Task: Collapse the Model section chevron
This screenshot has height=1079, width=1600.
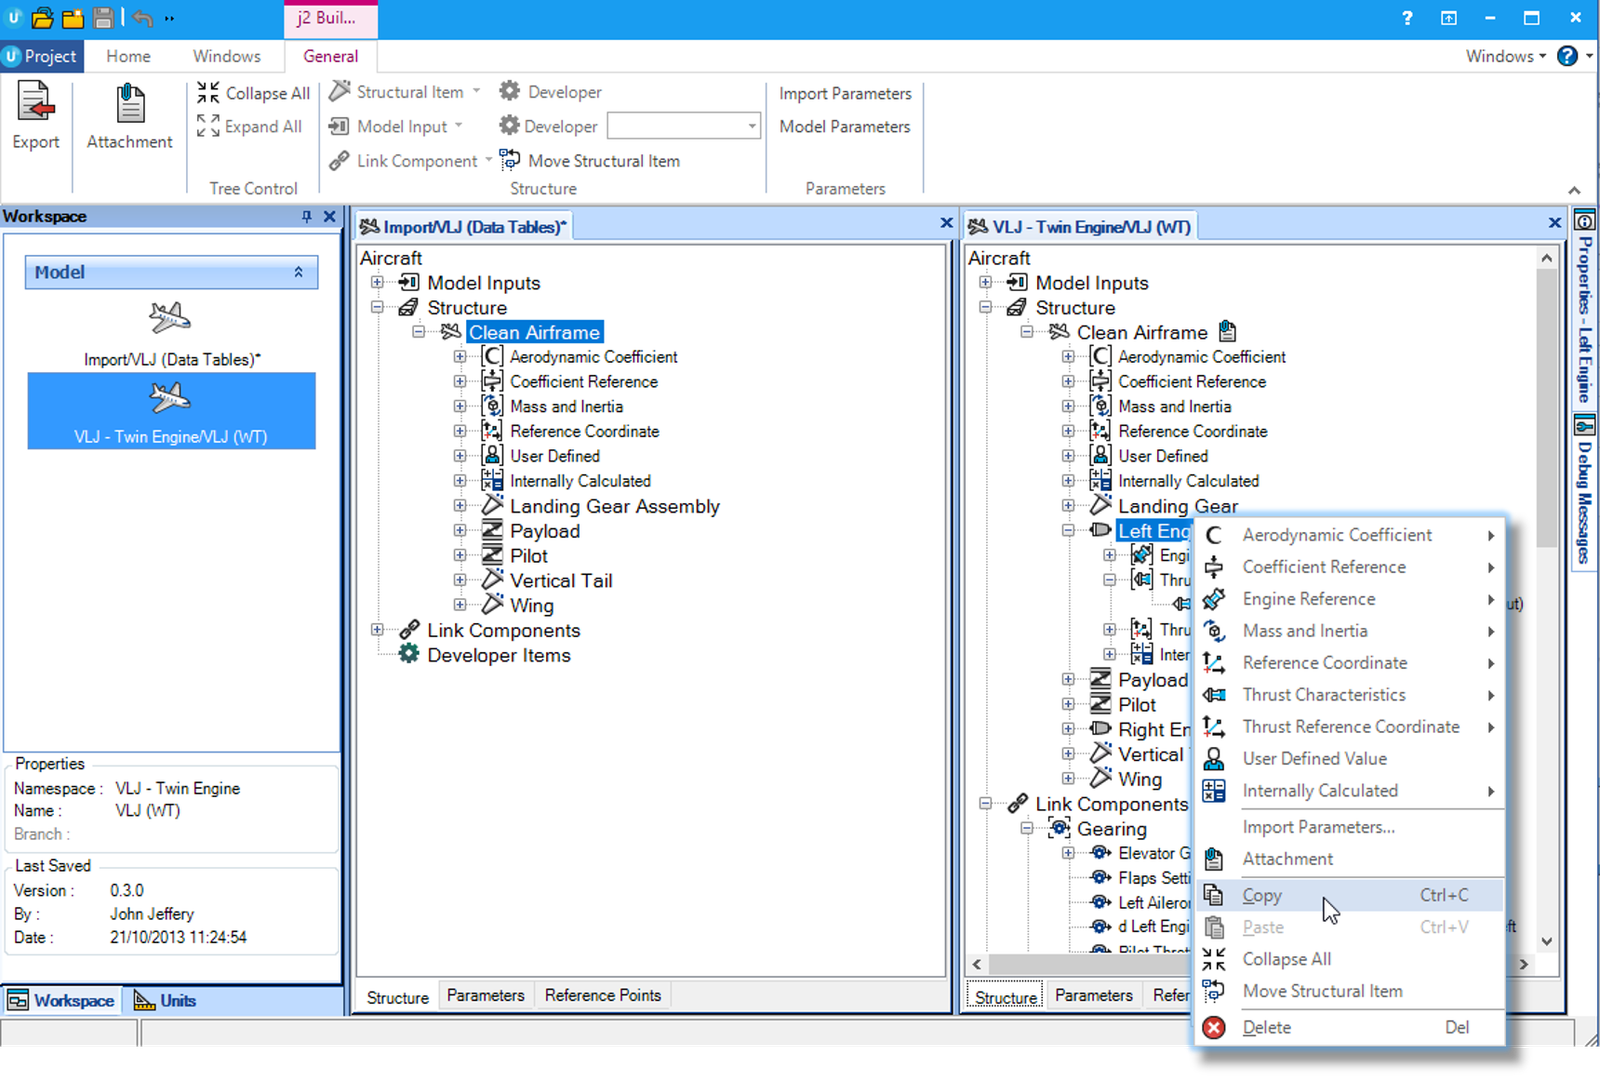Action: (298, 272)
